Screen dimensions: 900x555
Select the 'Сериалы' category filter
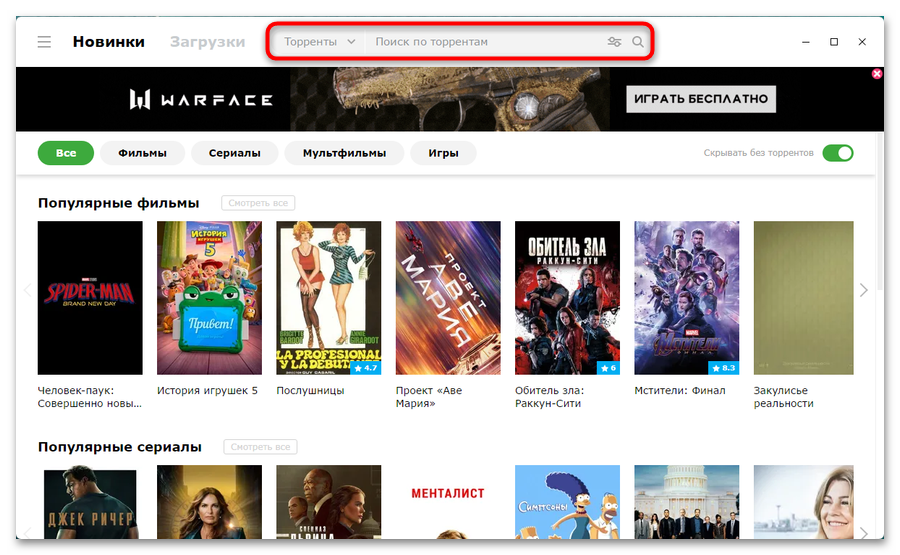pos(234,153)
